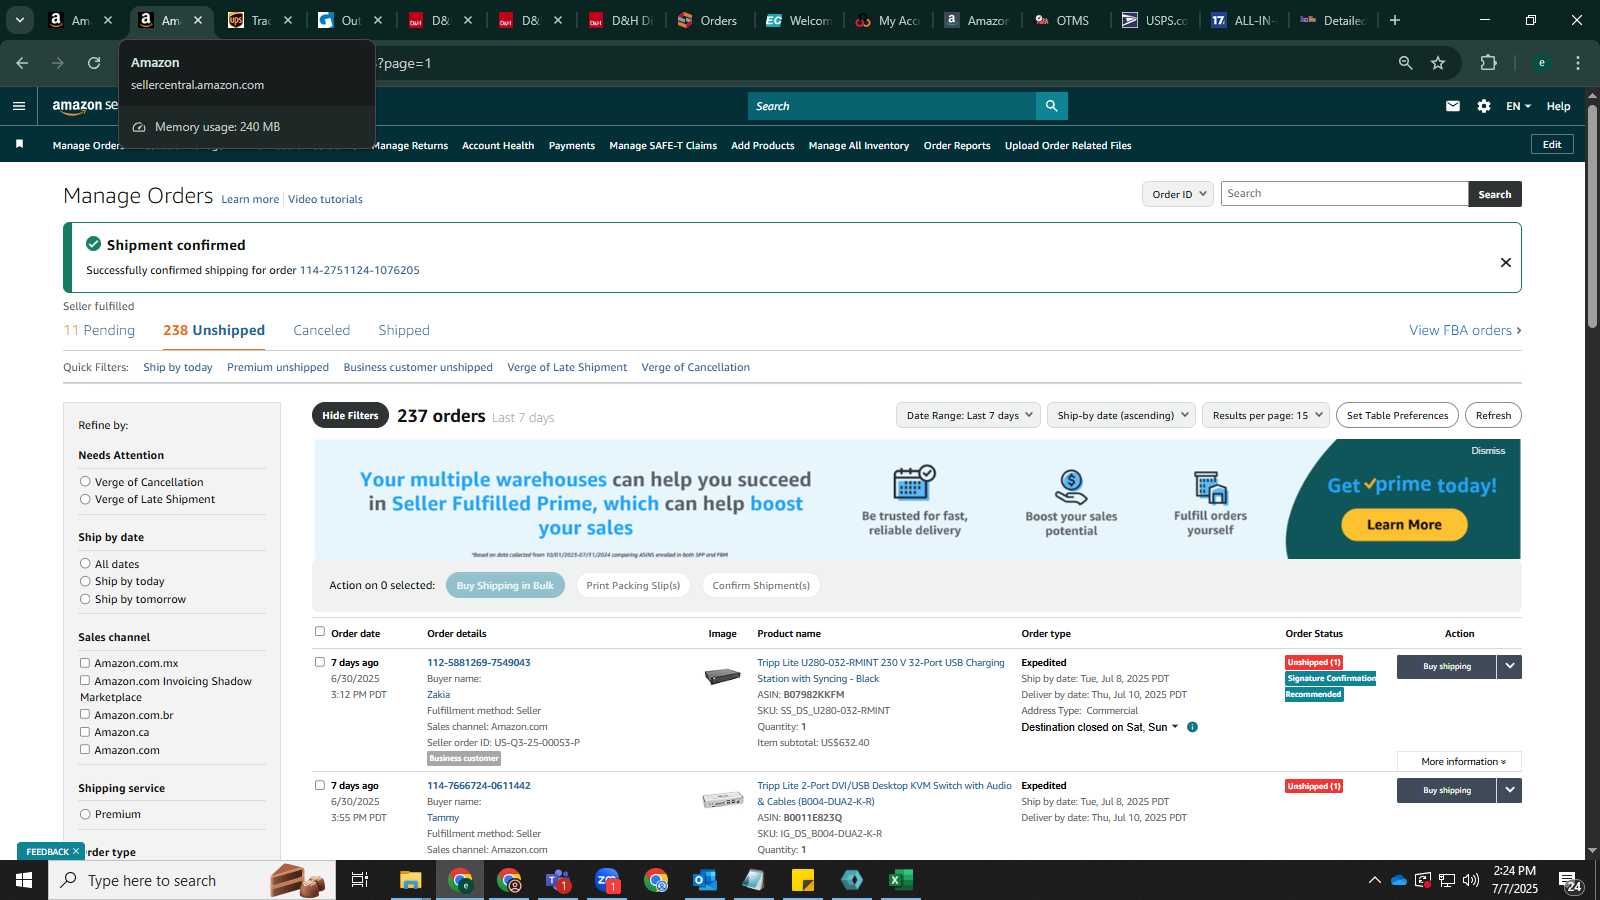Click the search magnifier button in header

1051,106
